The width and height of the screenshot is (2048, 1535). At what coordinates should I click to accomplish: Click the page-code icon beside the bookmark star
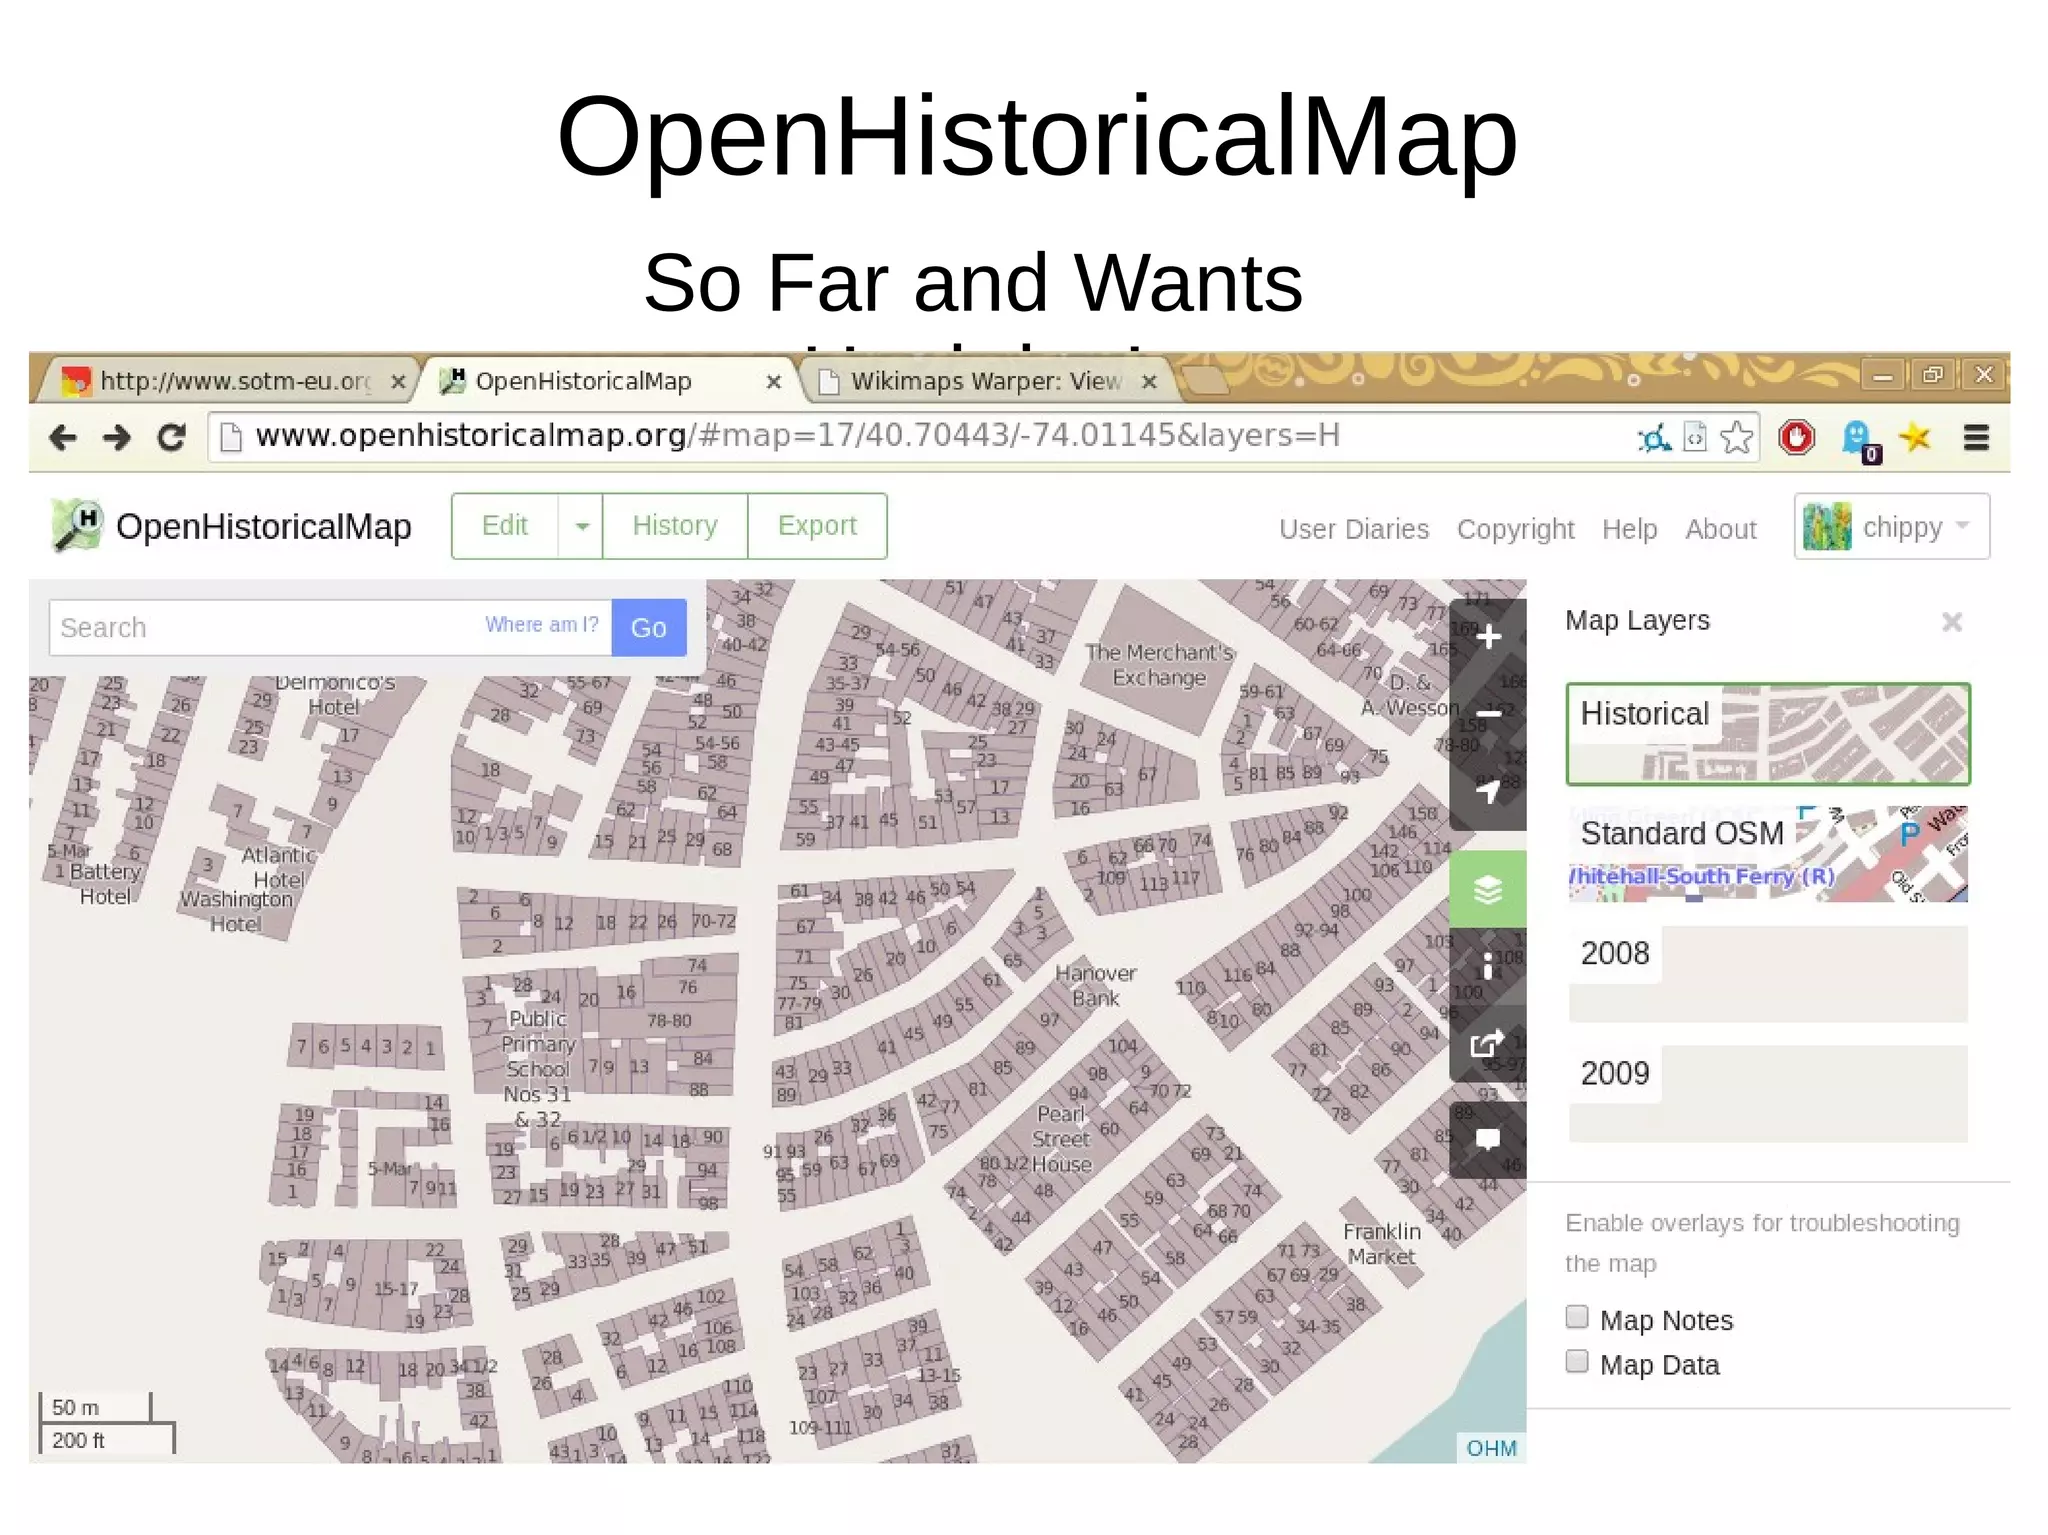[1695, 437]
